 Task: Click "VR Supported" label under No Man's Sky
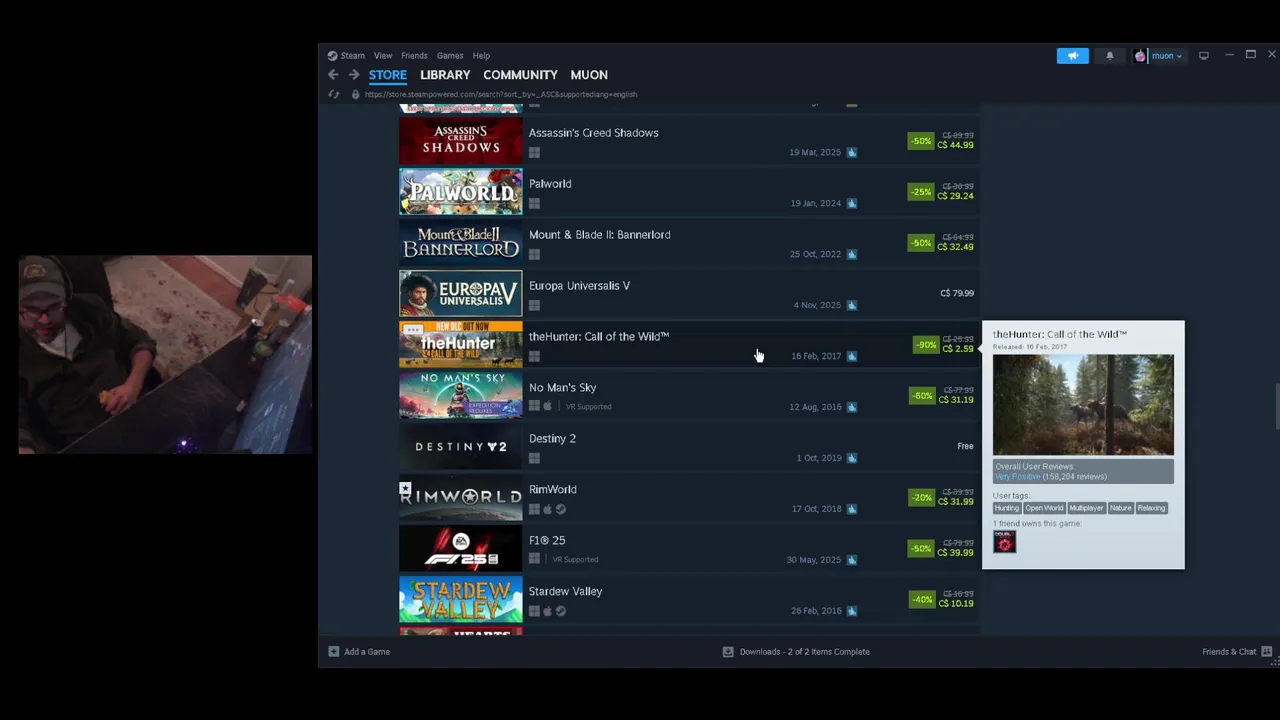point(588,407)
